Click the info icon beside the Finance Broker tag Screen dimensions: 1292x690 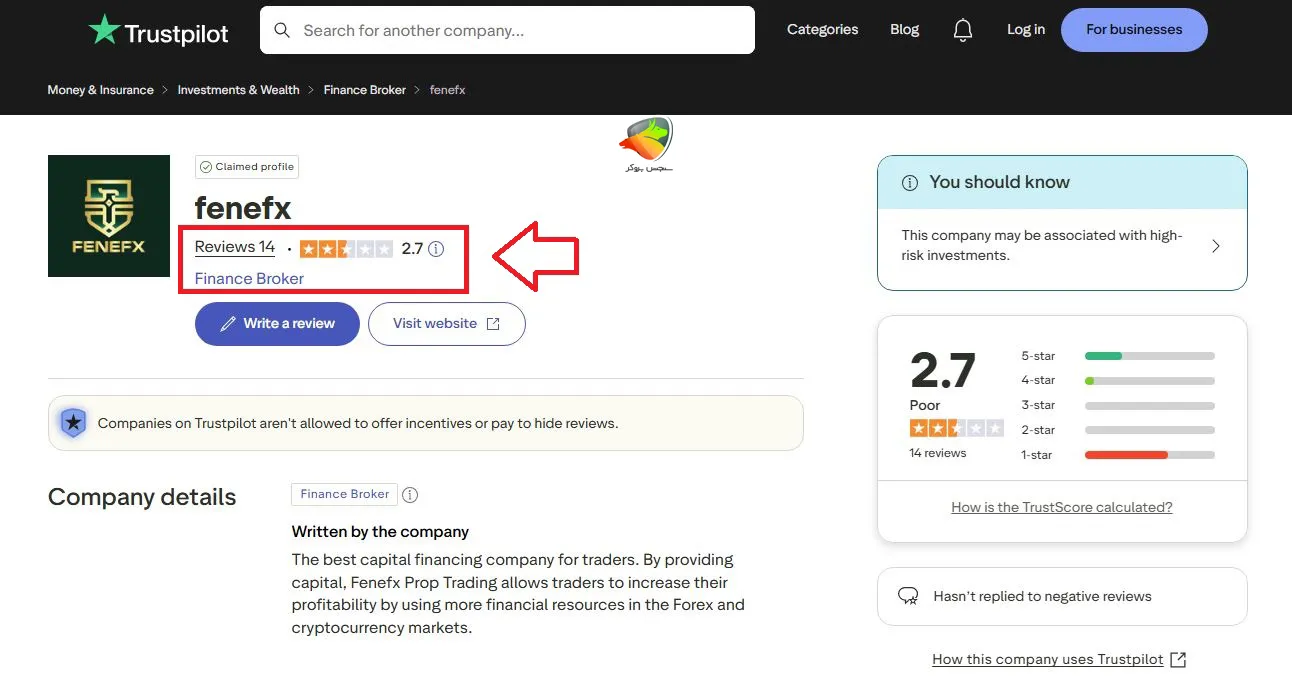pyautogui.click(x=410, y=494)
